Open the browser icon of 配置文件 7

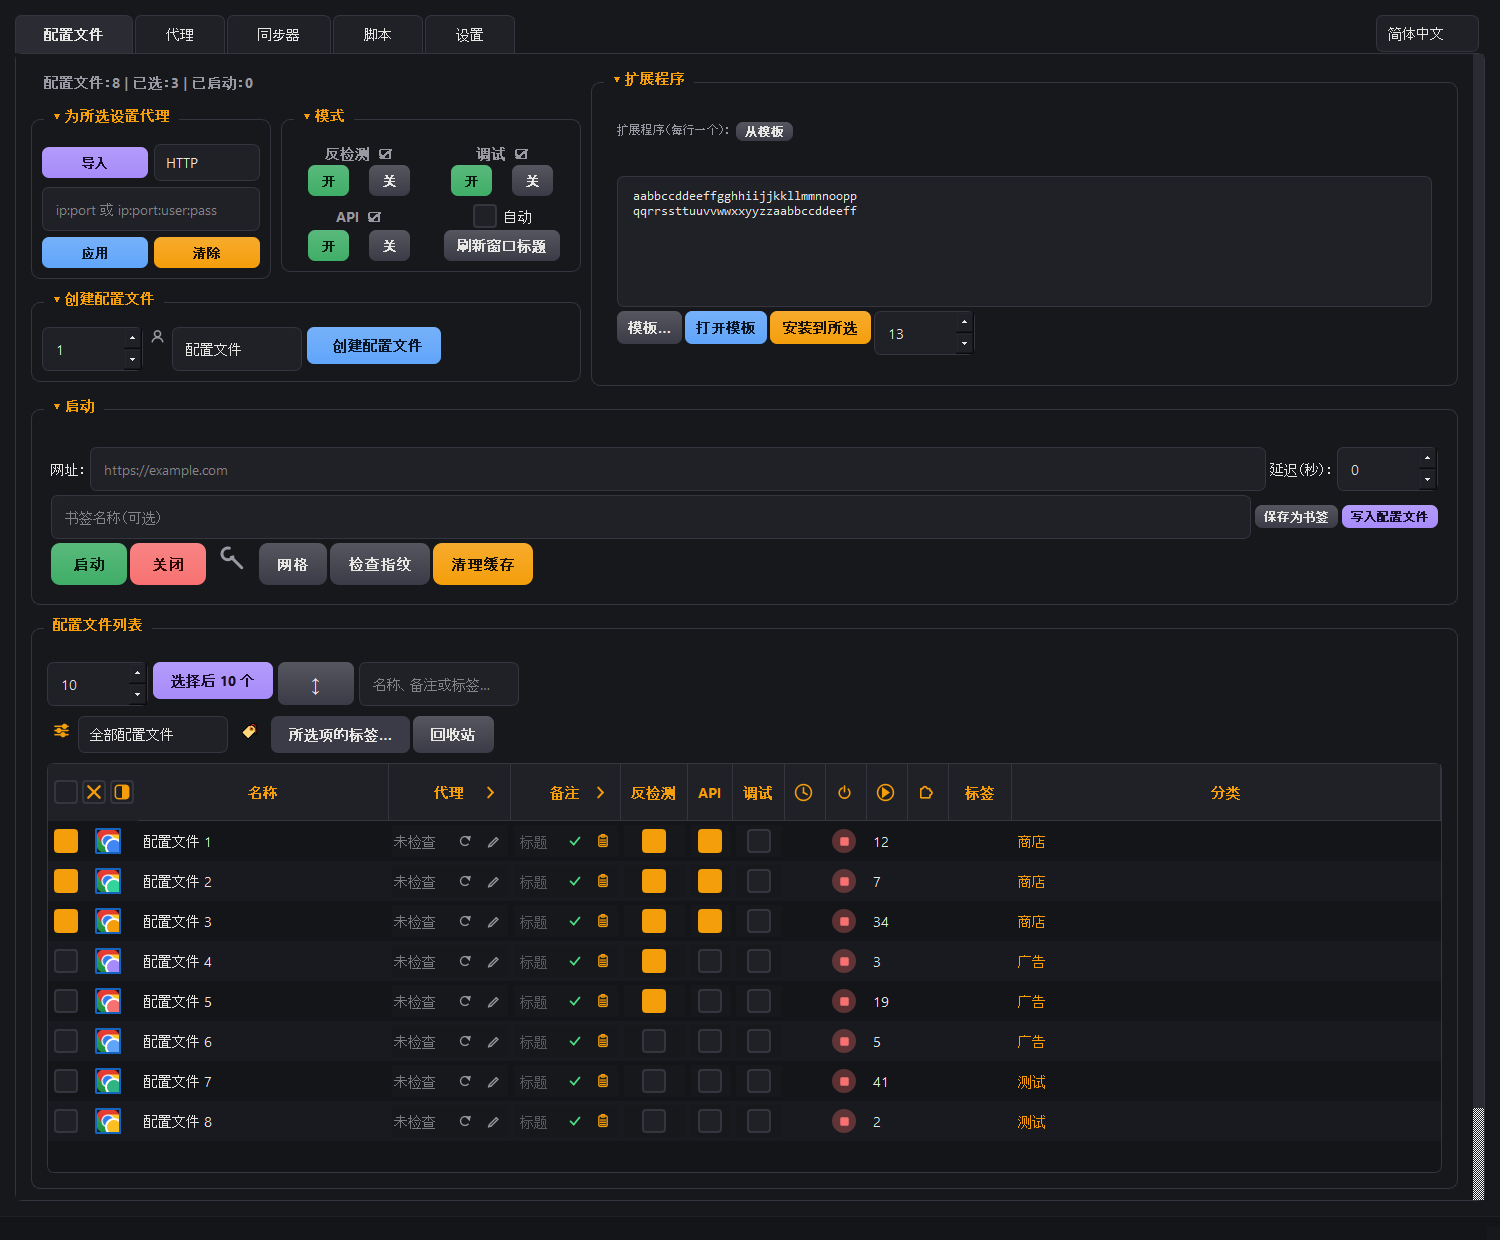(108, 1081)
